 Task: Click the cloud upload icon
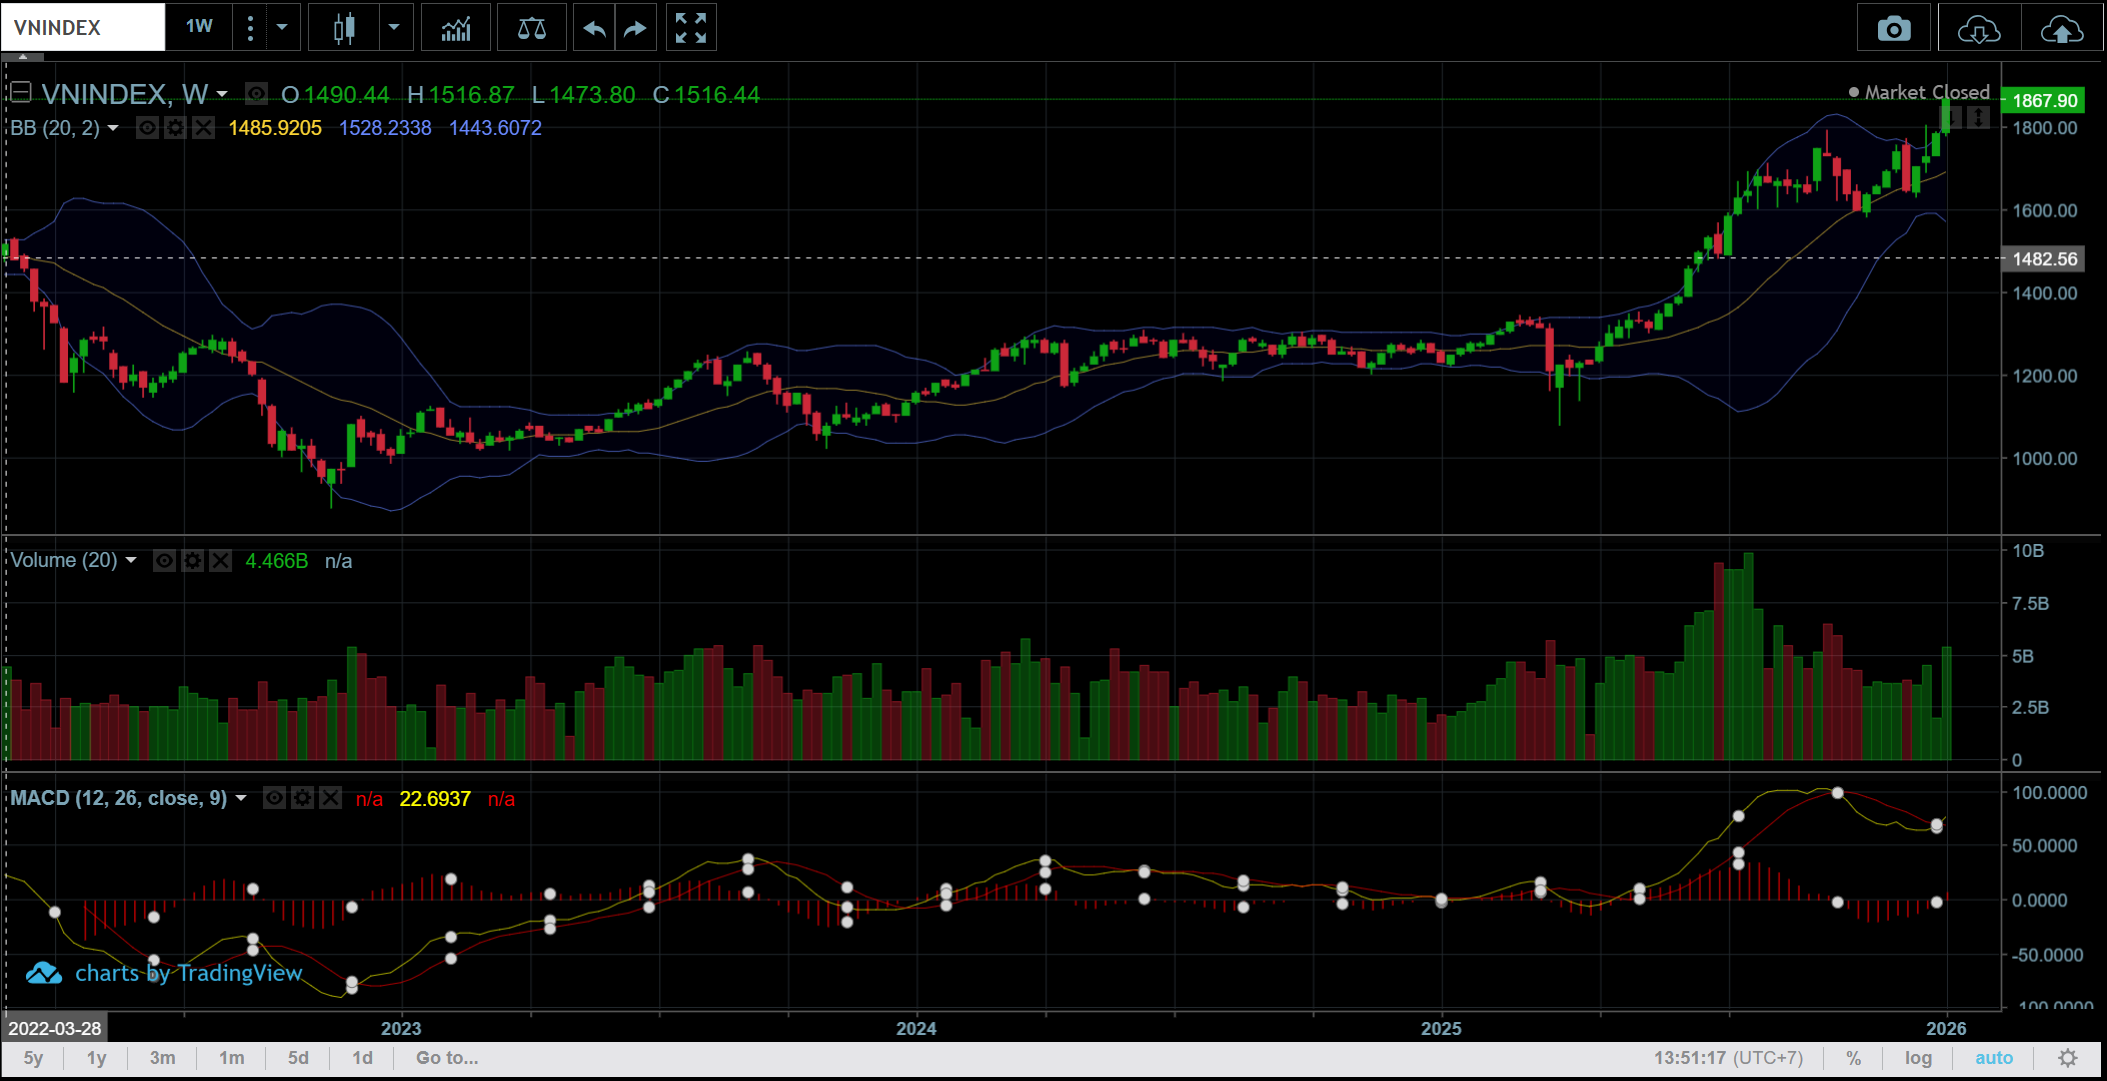[2062, 29]
